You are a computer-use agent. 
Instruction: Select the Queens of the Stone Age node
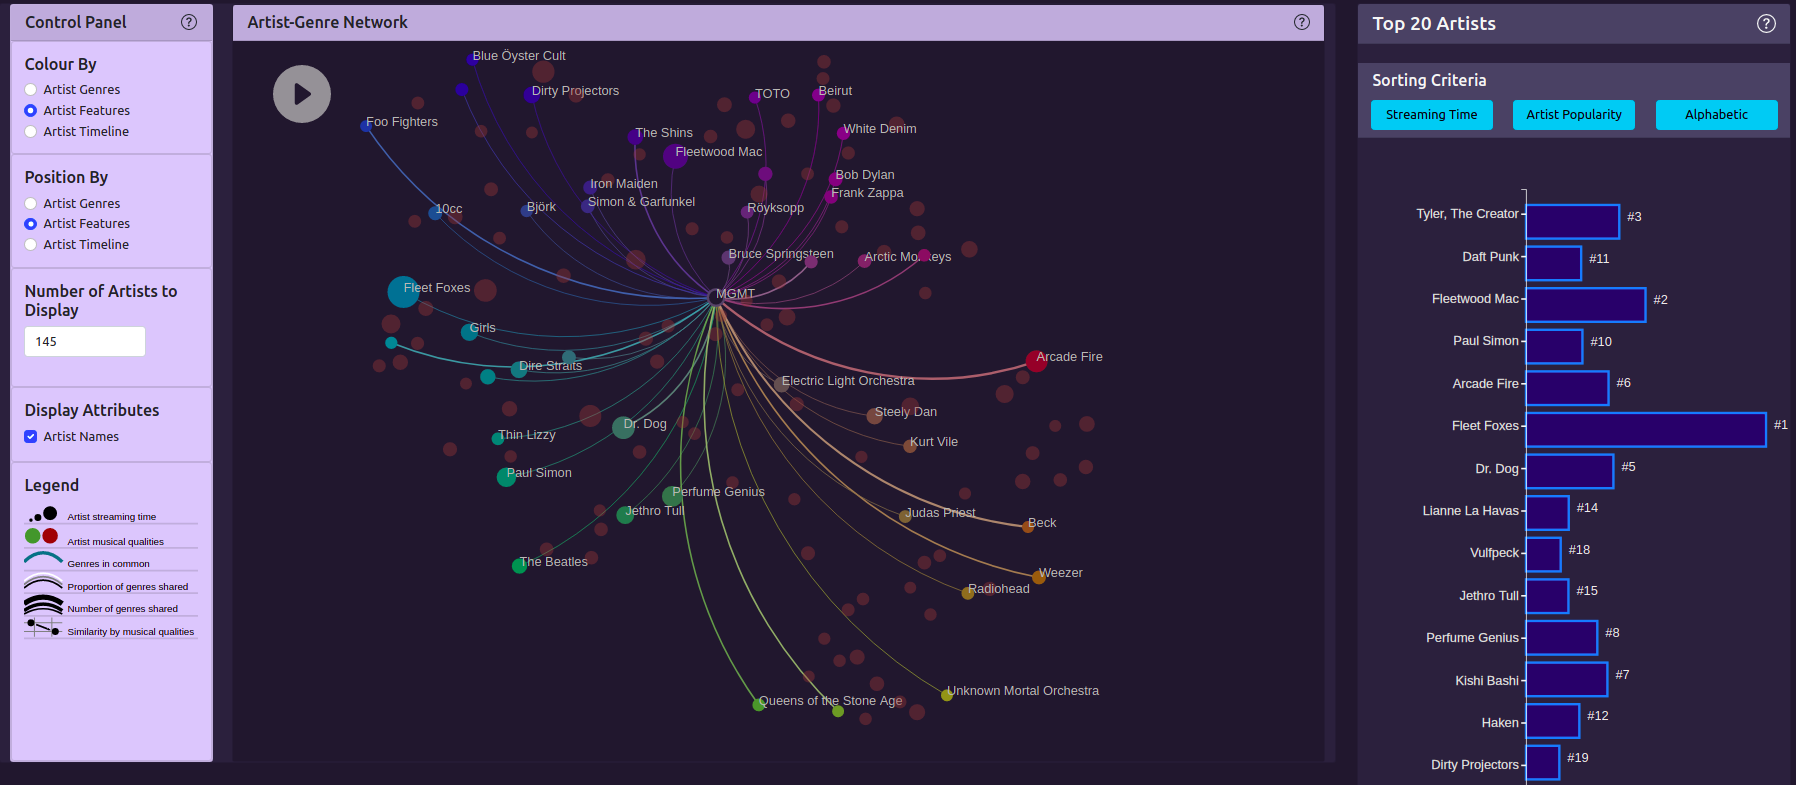point(758,705)
